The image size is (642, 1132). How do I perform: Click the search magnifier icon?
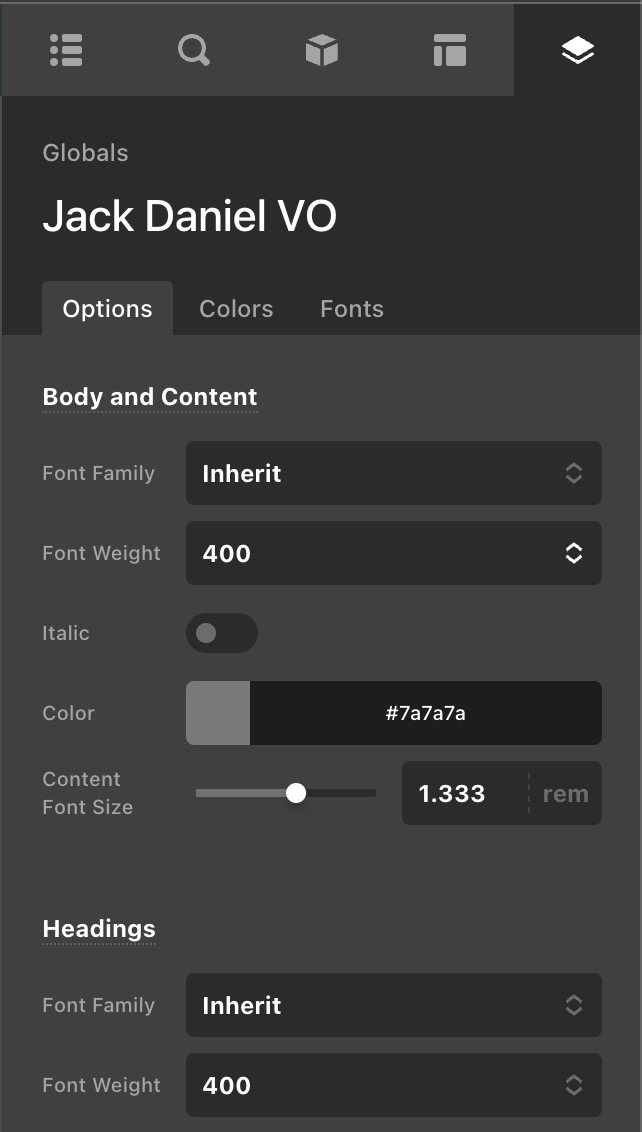coord(194,50)
